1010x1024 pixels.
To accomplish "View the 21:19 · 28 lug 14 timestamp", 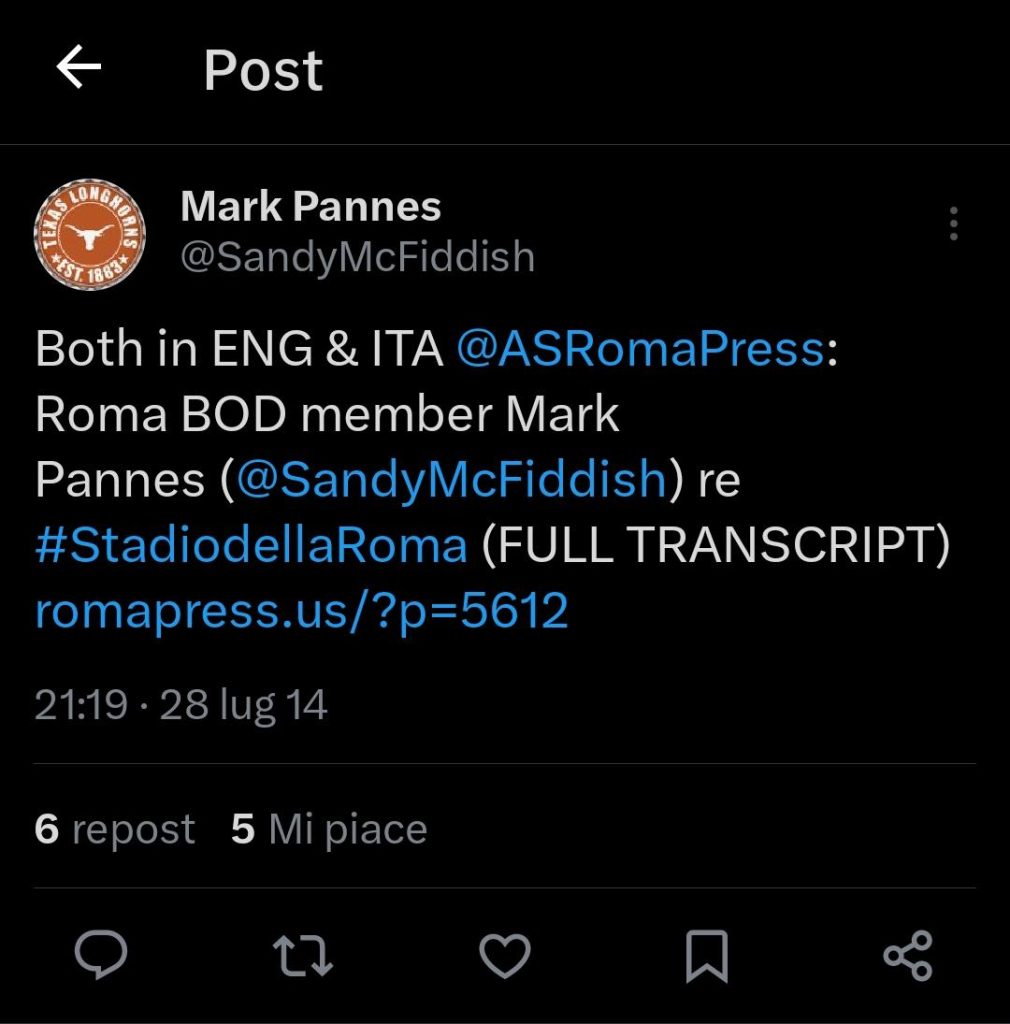I will (181, 705).
